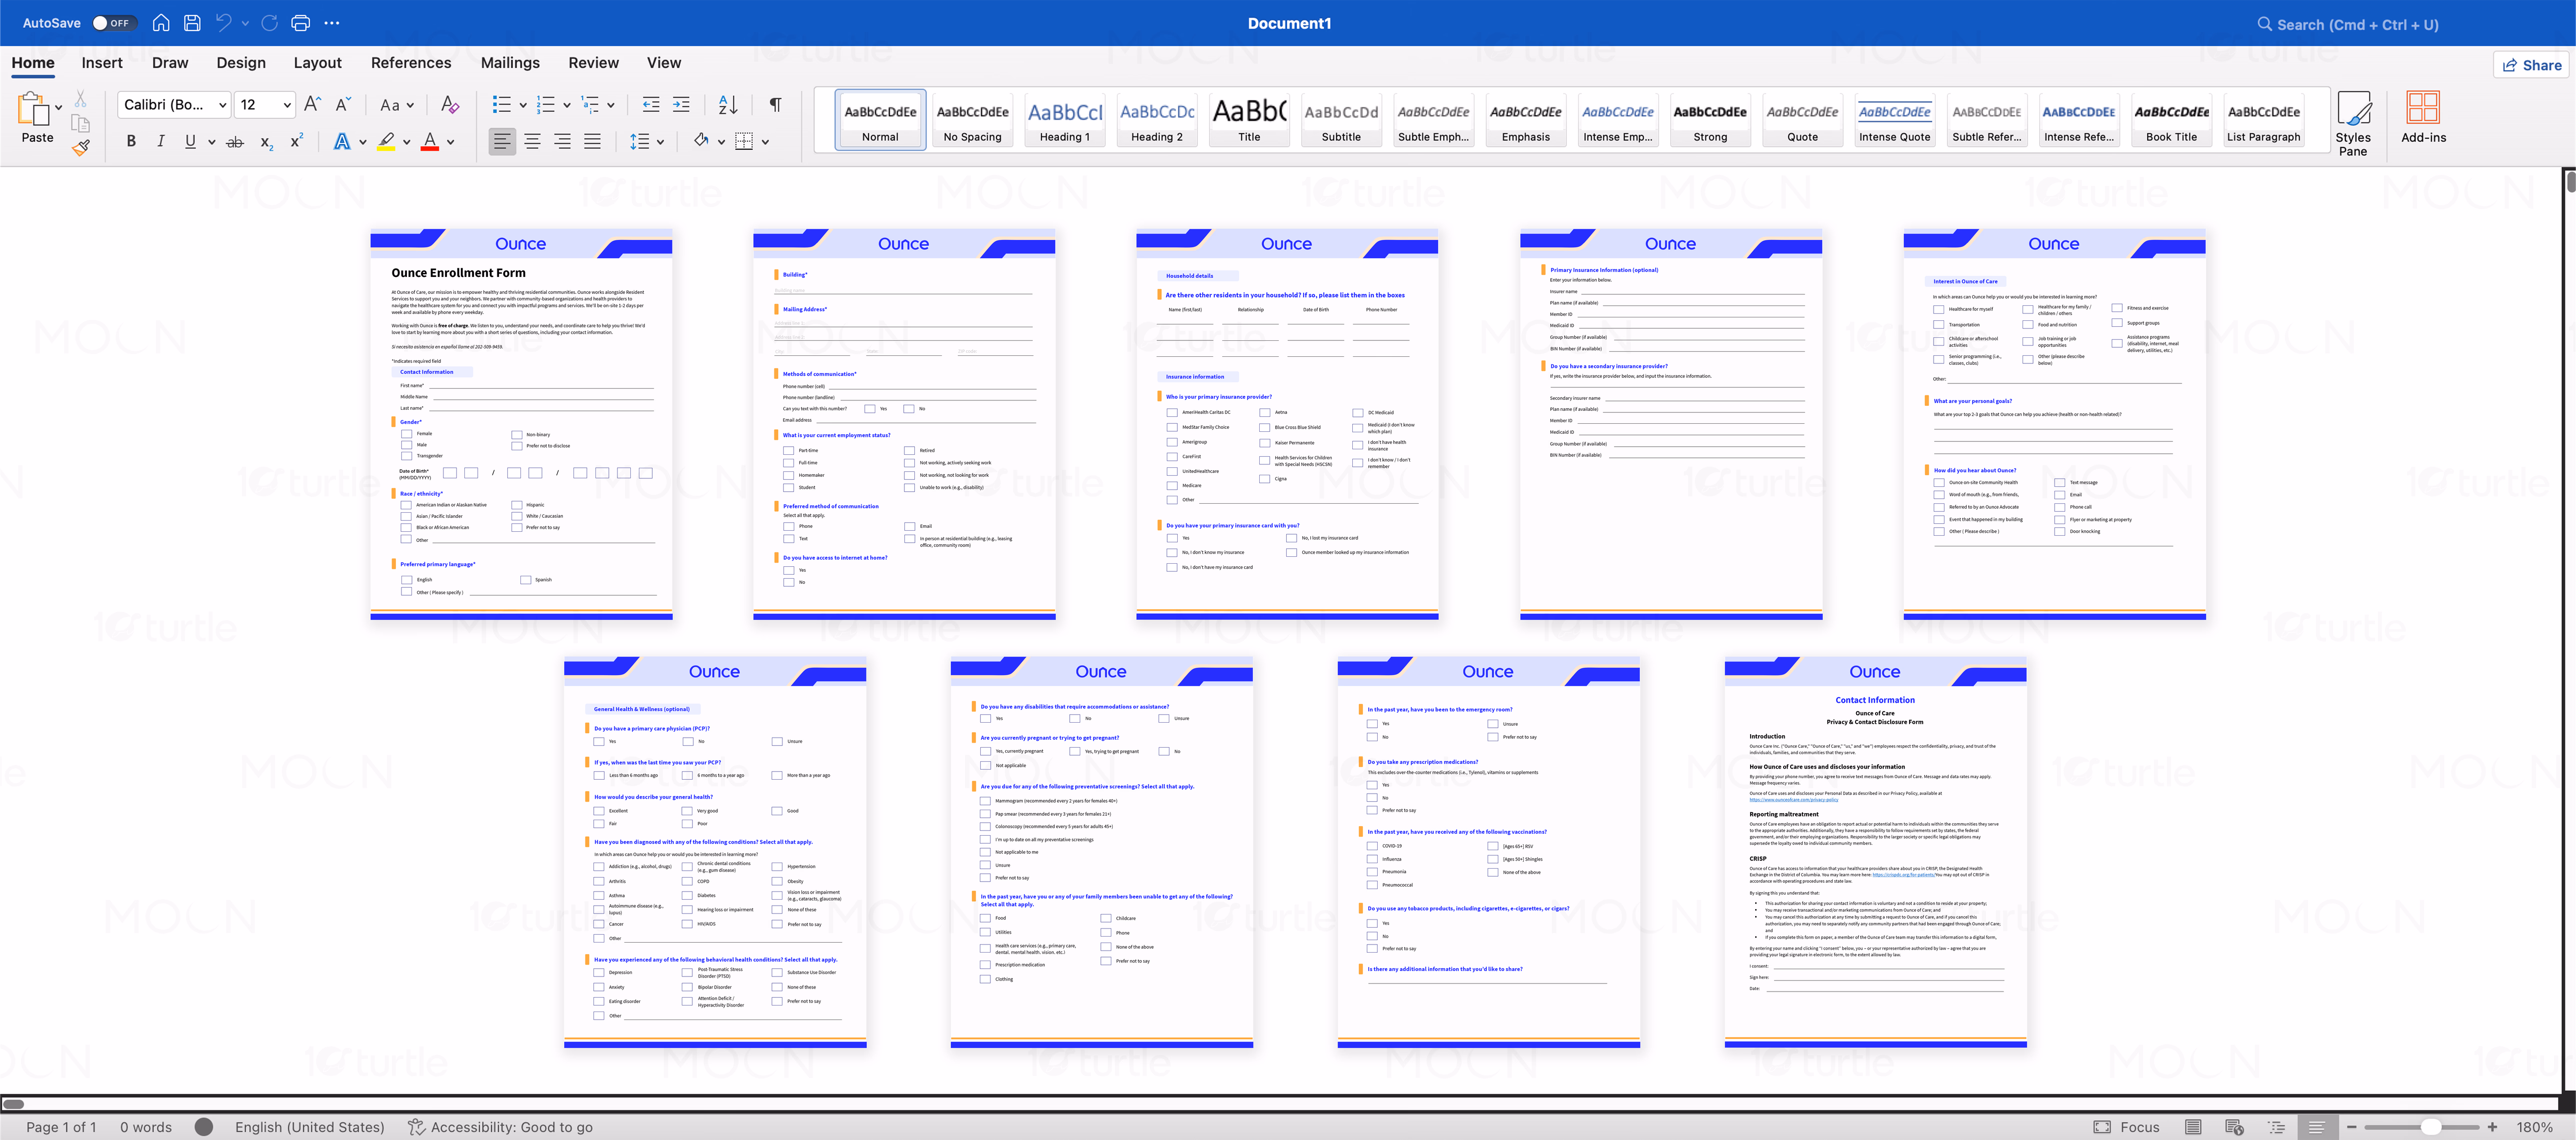
Task: Open the References tab
Action: pos(411,63)
